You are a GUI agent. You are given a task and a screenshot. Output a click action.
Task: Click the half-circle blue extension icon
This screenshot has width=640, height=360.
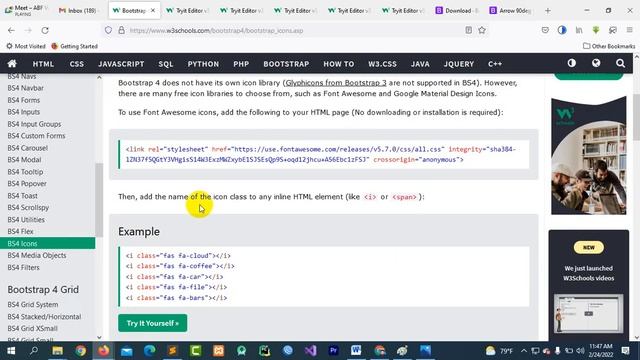click(x=562, y=30)
